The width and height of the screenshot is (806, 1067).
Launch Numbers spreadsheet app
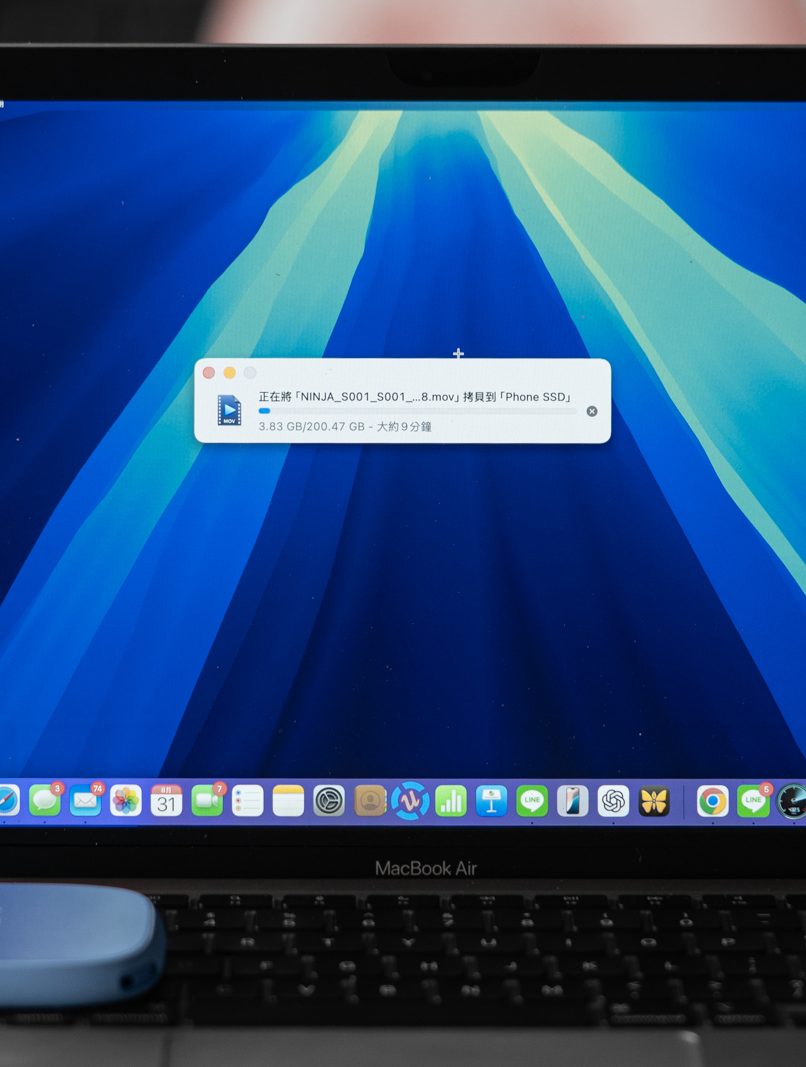coord(451,800)
